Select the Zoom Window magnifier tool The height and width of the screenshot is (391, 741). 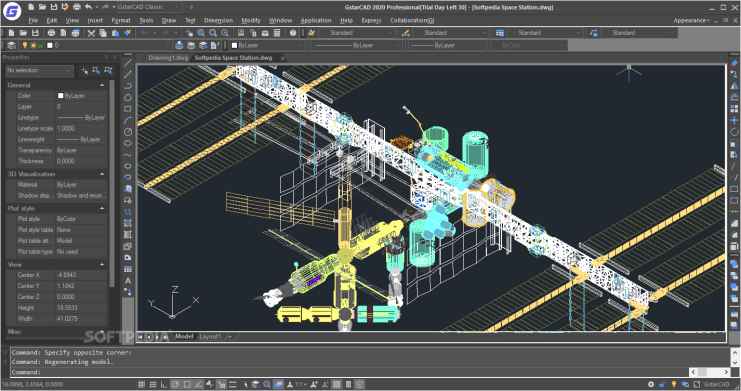[x=213, y=33]
